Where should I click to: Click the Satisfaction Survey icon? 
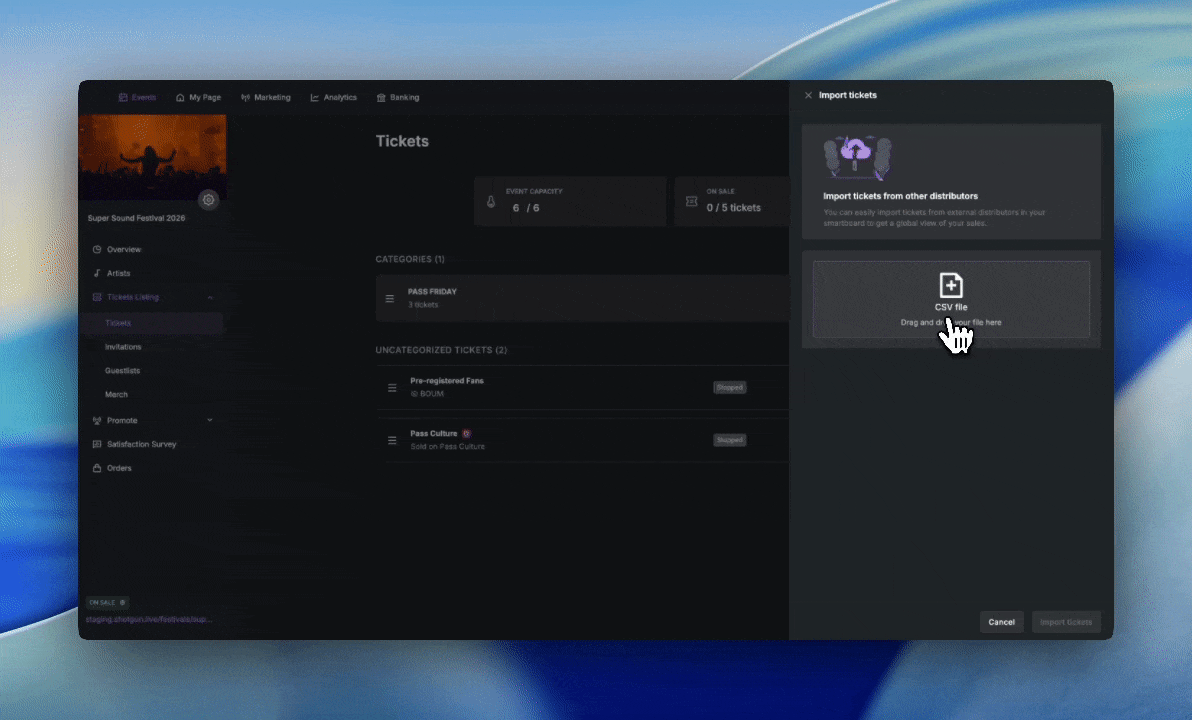tap(97, 444)
